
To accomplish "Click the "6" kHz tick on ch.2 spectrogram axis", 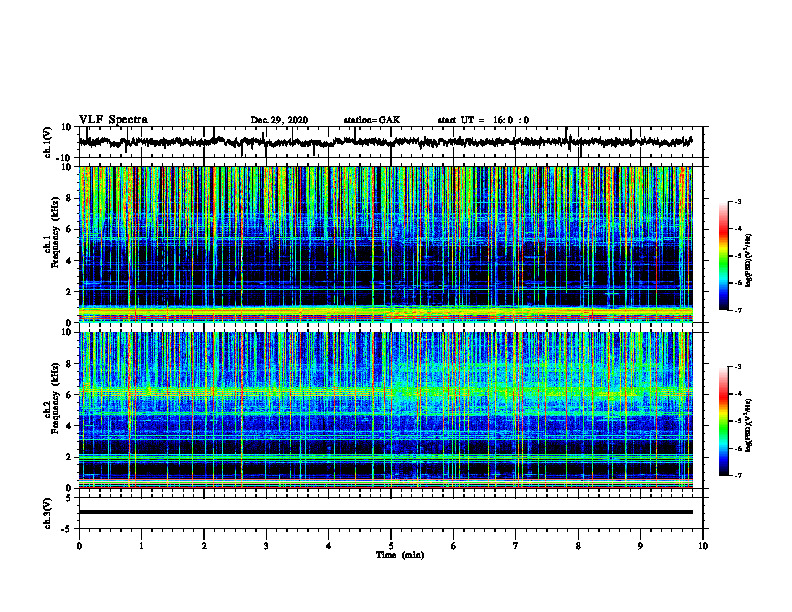I will point(69,395).
